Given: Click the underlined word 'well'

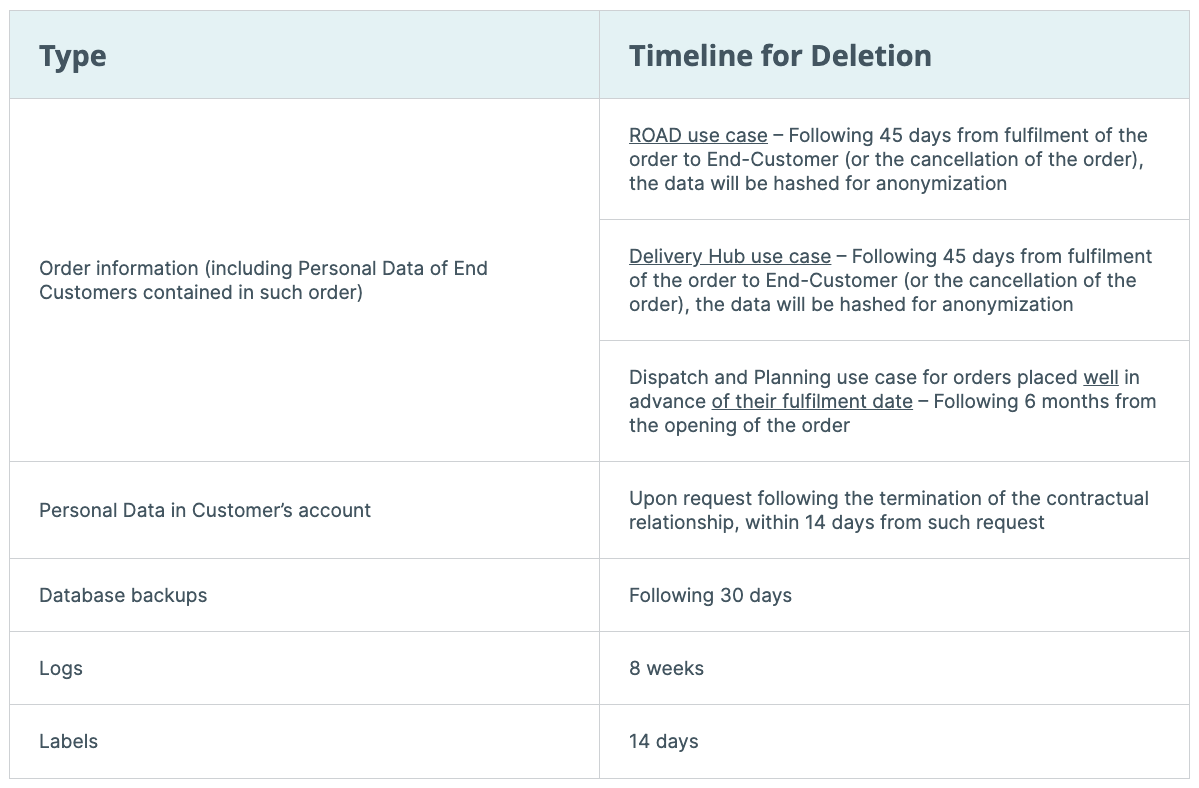Looking at the screenshot, I should point(1100,378).
